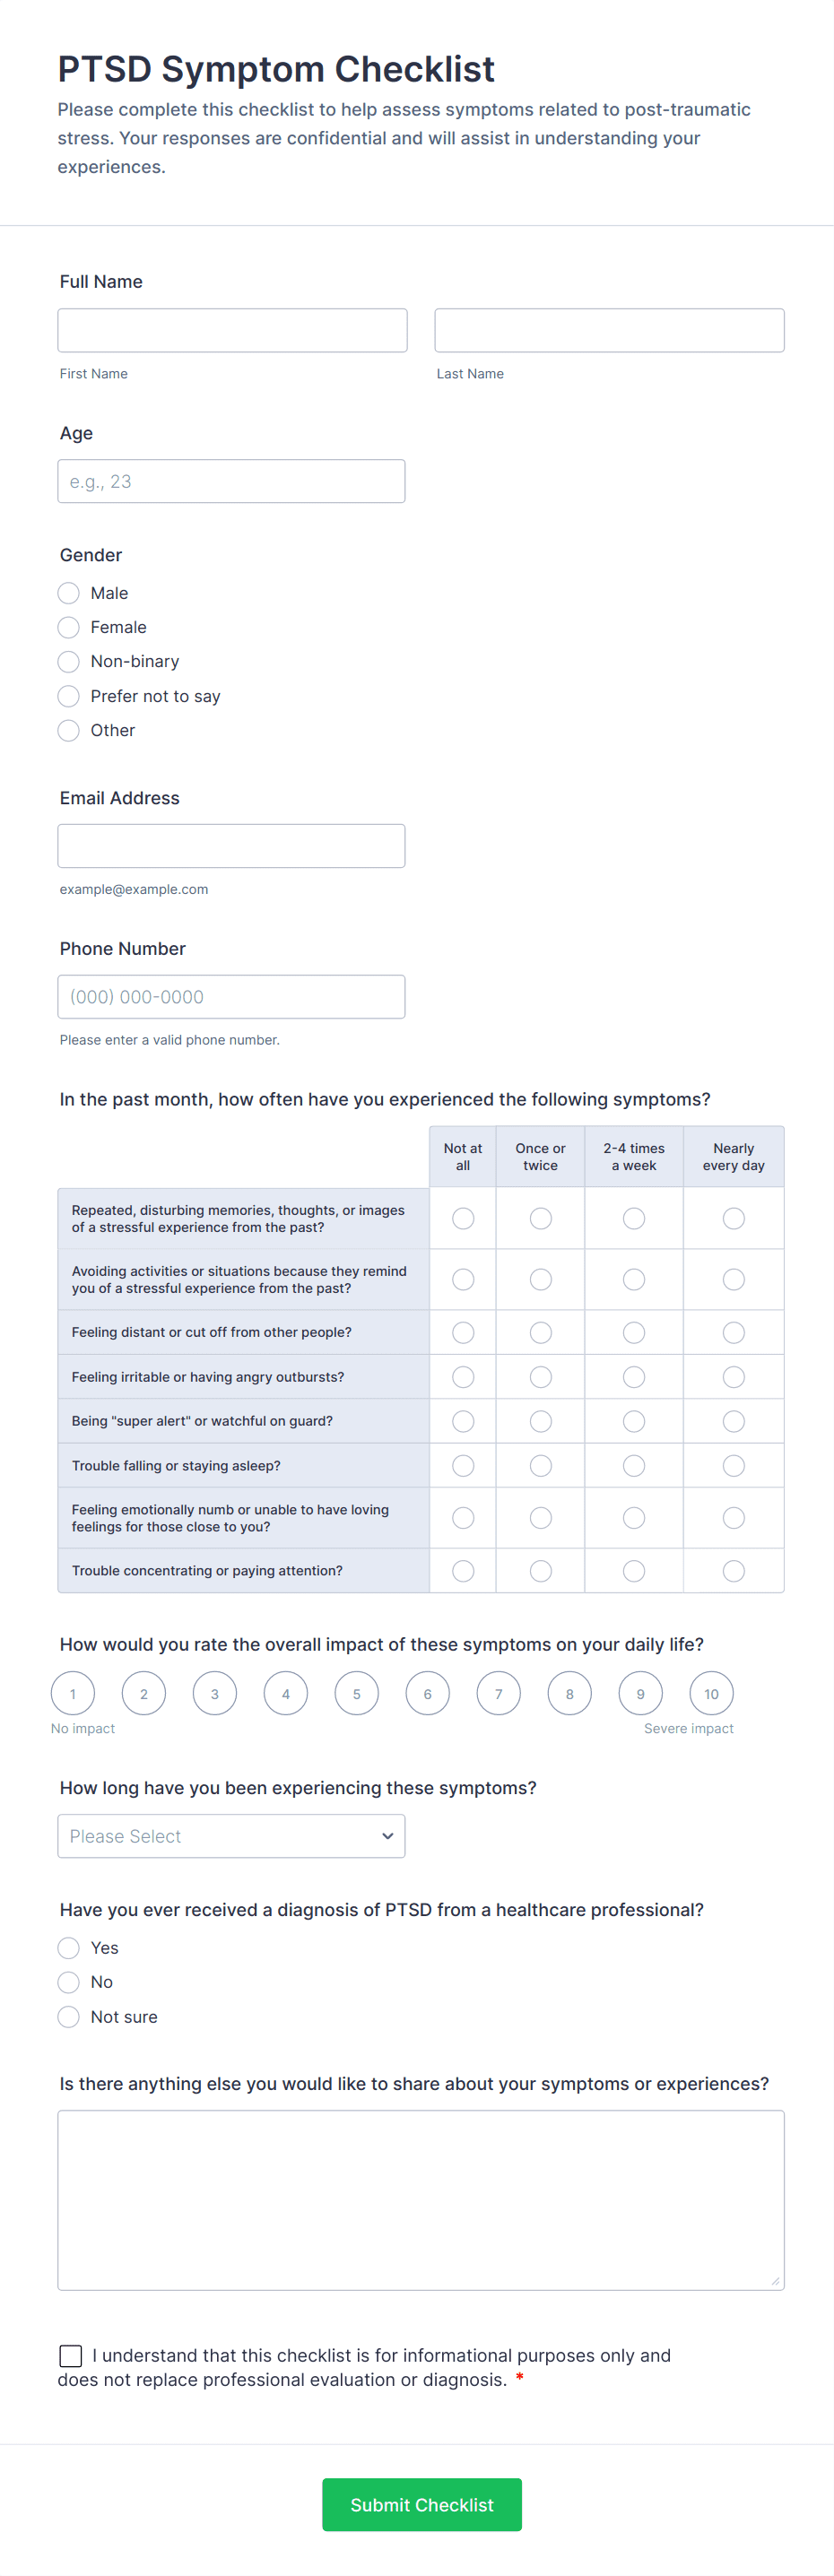Select 'Not sure' for PTSD diagnosis question
The width and height of the screenshot is (834, 2576).
(68, 2016)
